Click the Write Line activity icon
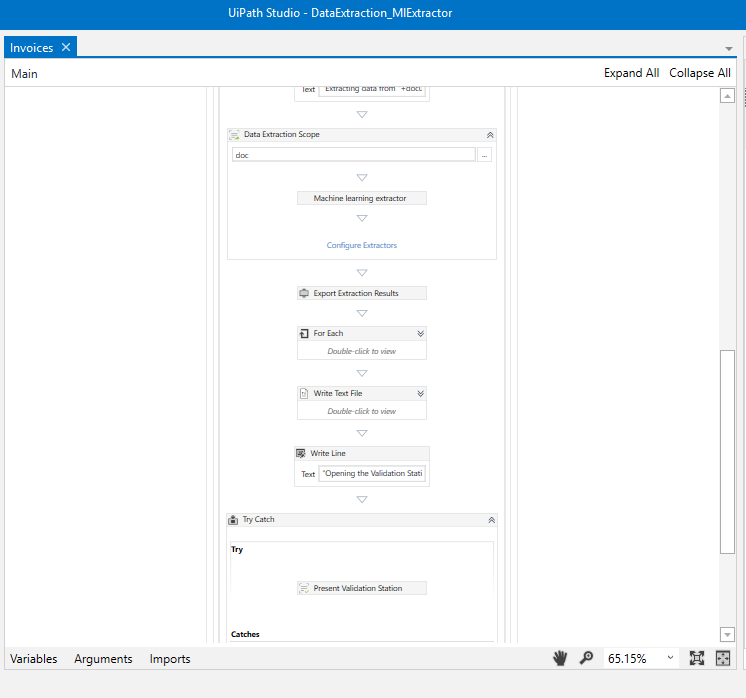746x698 pixels. click(x=301, y=453)
